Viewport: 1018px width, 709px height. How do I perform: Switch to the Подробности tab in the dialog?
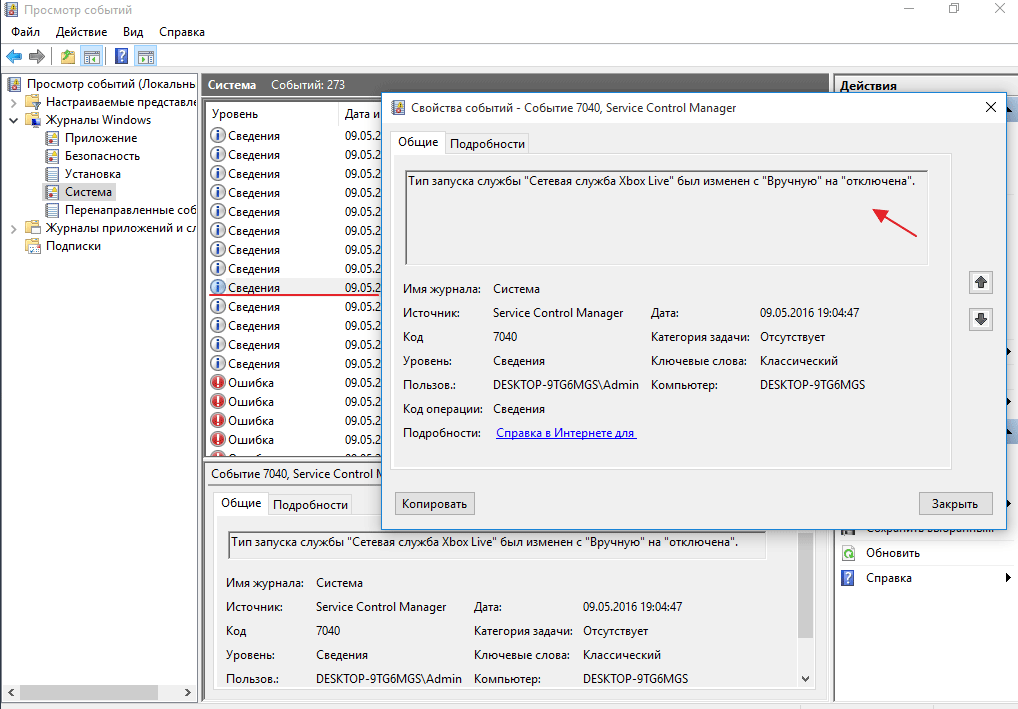click(487, 143)
